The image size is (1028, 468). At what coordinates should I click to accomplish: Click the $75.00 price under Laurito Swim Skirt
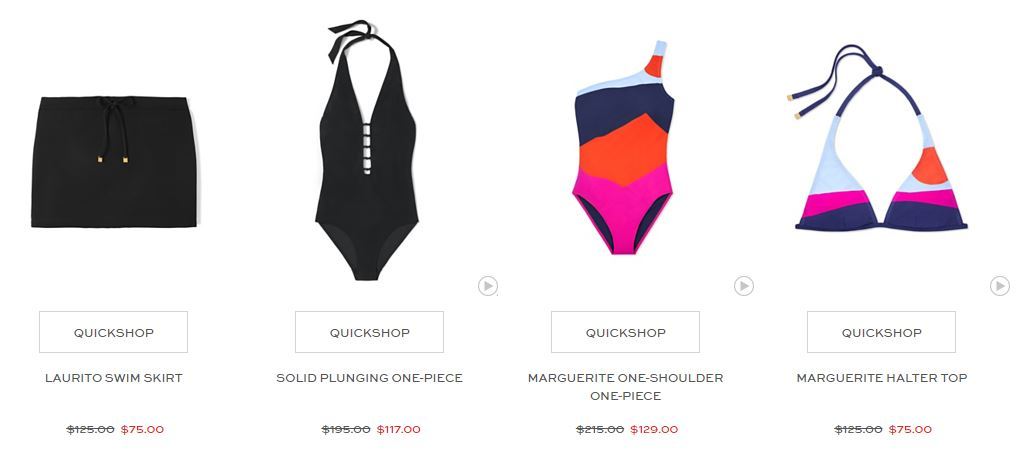point(142,430)
